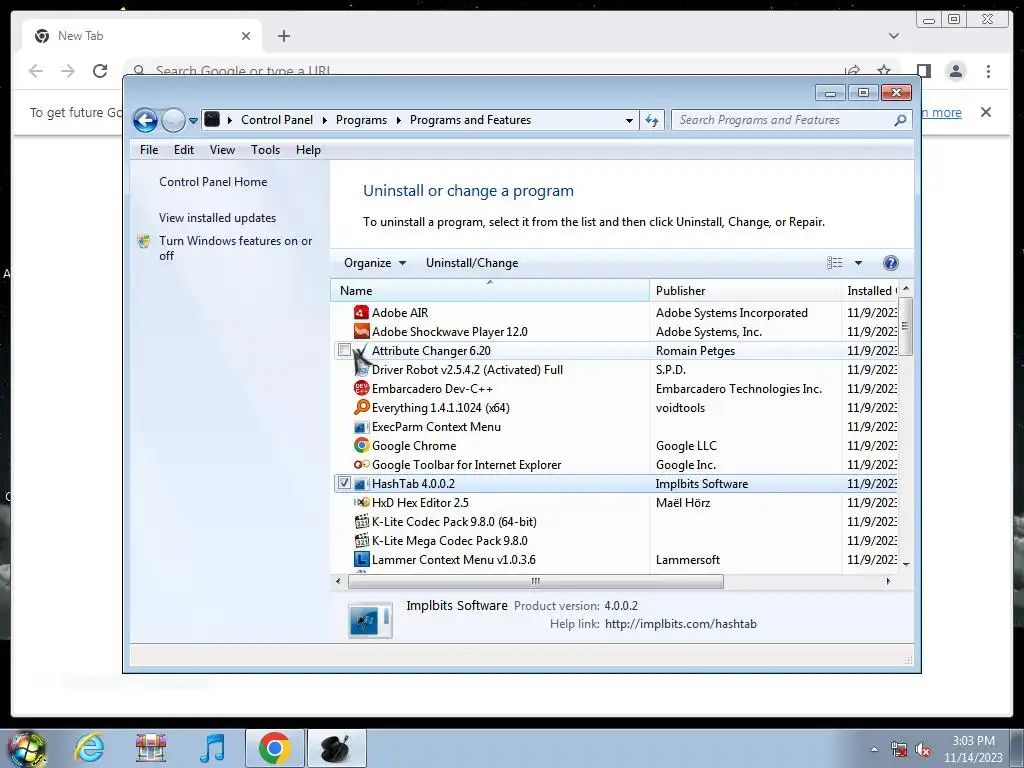Viewport: 1024px width, 768px height.
Task: Click the Adobe AIR program icon
Action: 361,313
